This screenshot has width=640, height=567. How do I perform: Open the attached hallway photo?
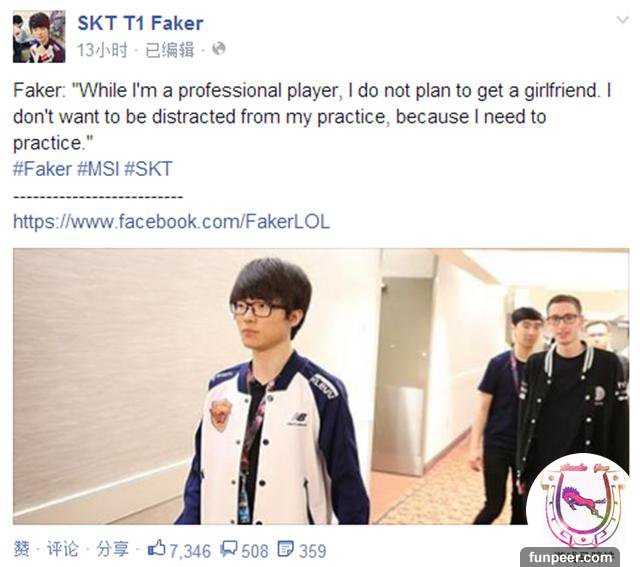[x=321, y=386]
